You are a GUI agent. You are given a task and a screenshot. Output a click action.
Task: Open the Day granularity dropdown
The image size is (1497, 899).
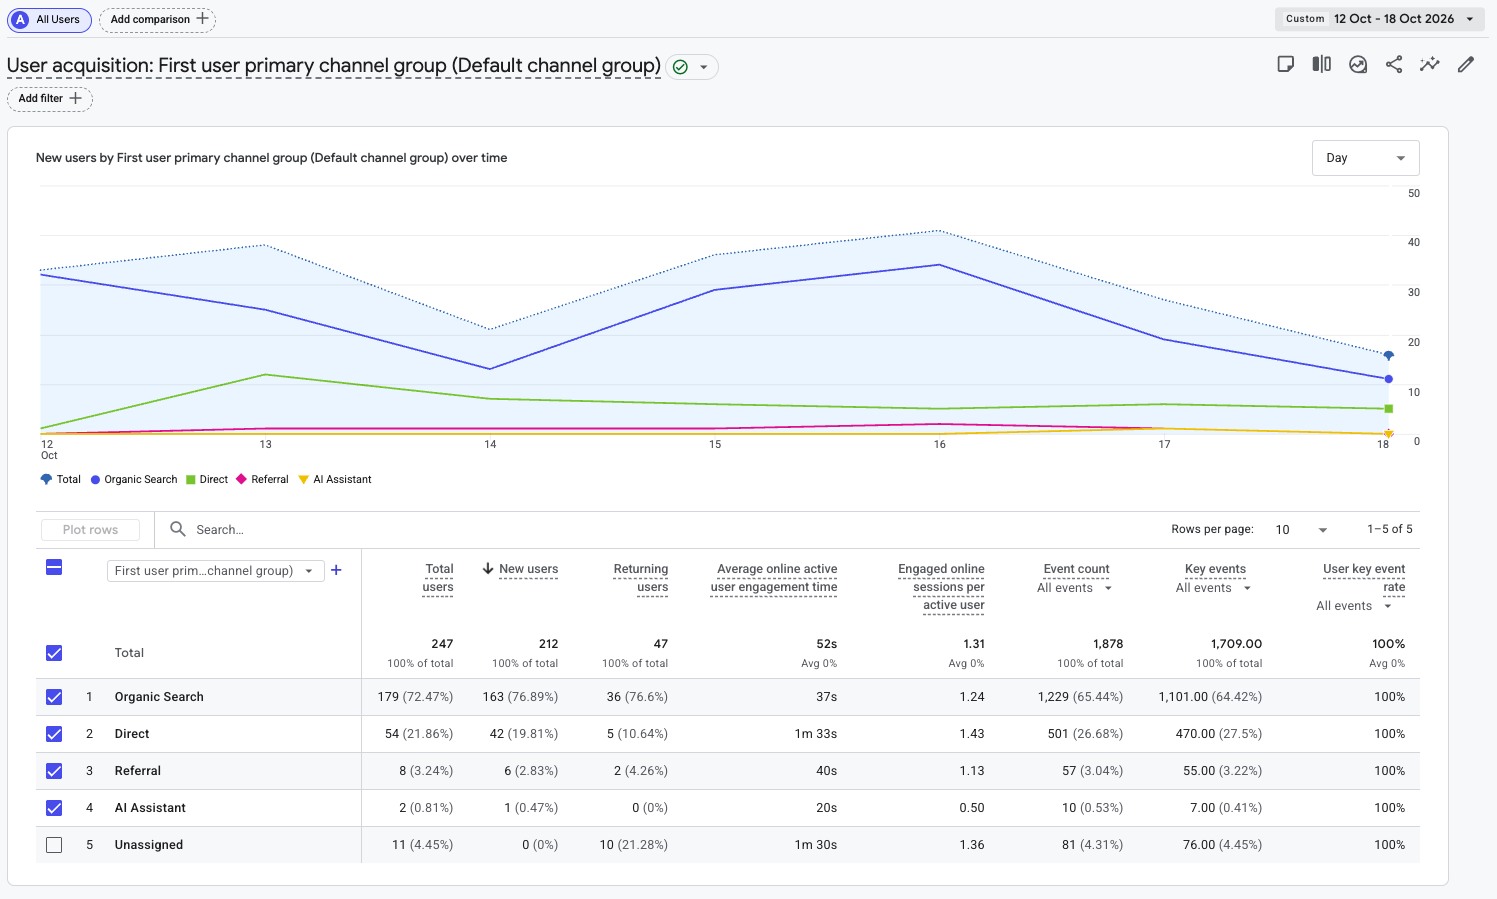pyautogui.click(x=1365, y=158)
